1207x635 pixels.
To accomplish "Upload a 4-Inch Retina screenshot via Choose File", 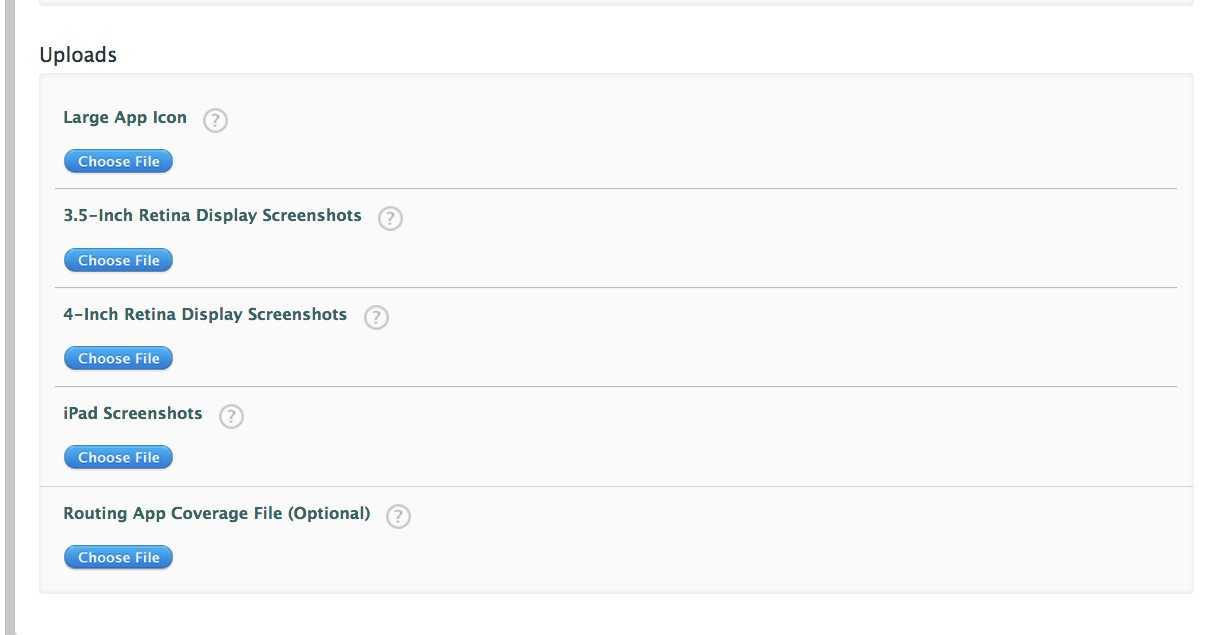I will [x=118, y=358].
